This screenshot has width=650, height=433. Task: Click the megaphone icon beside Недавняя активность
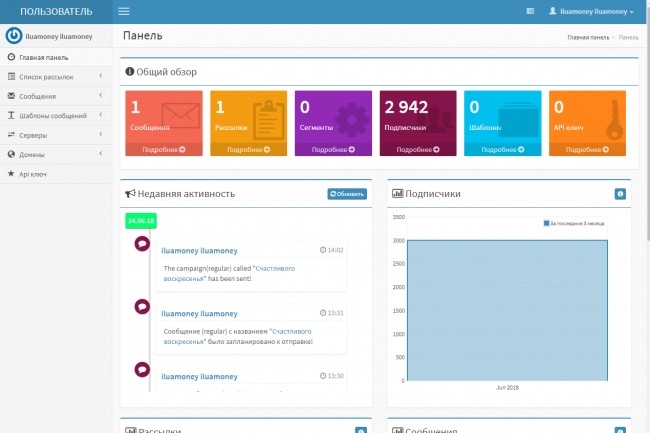(x=131, y=194)
